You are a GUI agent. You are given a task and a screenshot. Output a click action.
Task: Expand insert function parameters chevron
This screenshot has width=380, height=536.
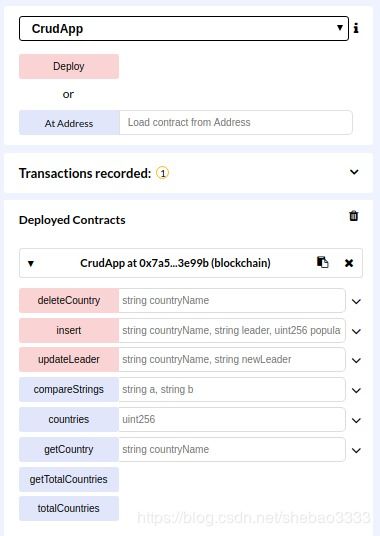356,331
